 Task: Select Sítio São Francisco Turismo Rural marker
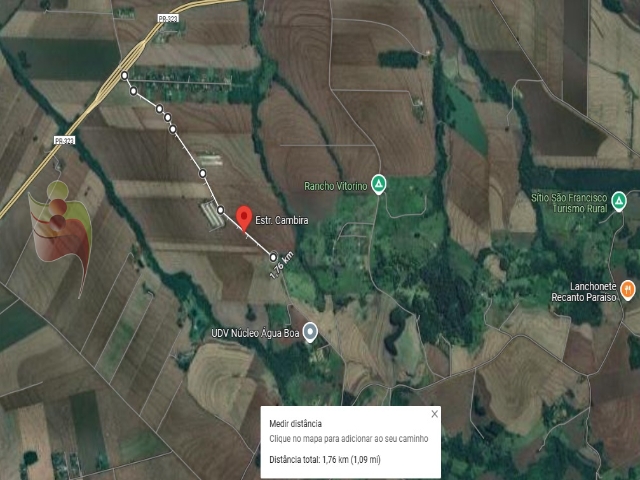pyautogui.click(x=619, y=201)
